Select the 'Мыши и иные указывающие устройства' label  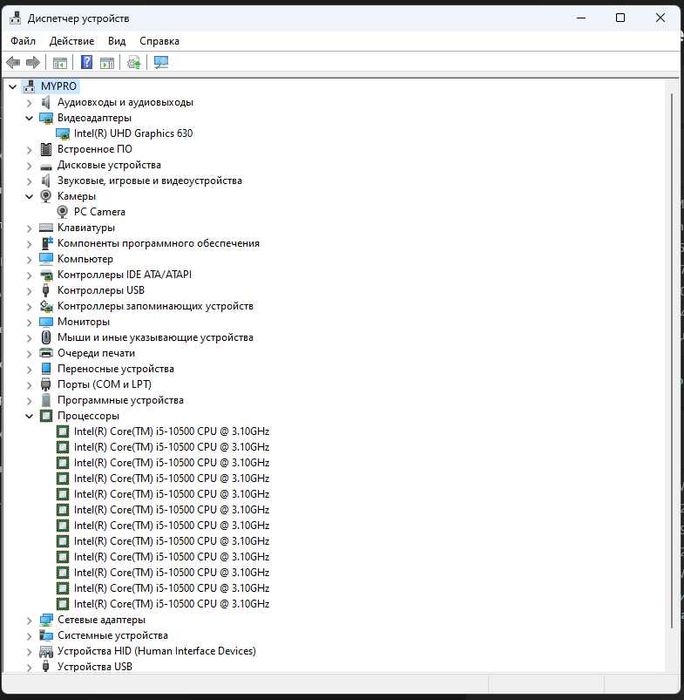155,337
